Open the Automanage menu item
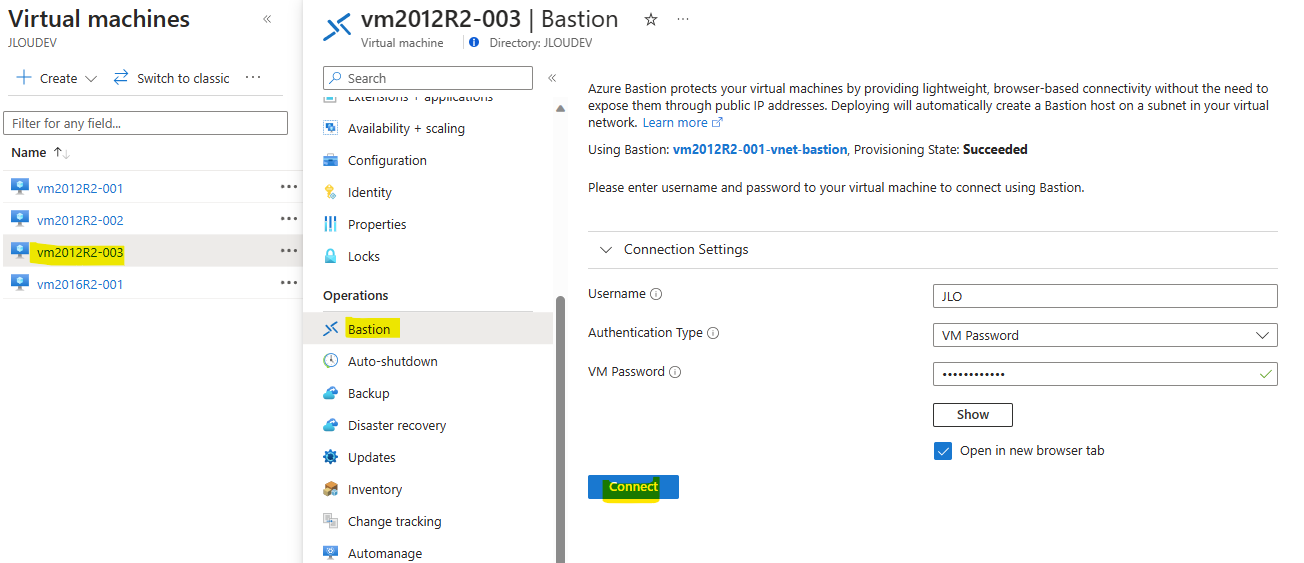This screenshot has height=563, width=1304. (x=385, y=553)
